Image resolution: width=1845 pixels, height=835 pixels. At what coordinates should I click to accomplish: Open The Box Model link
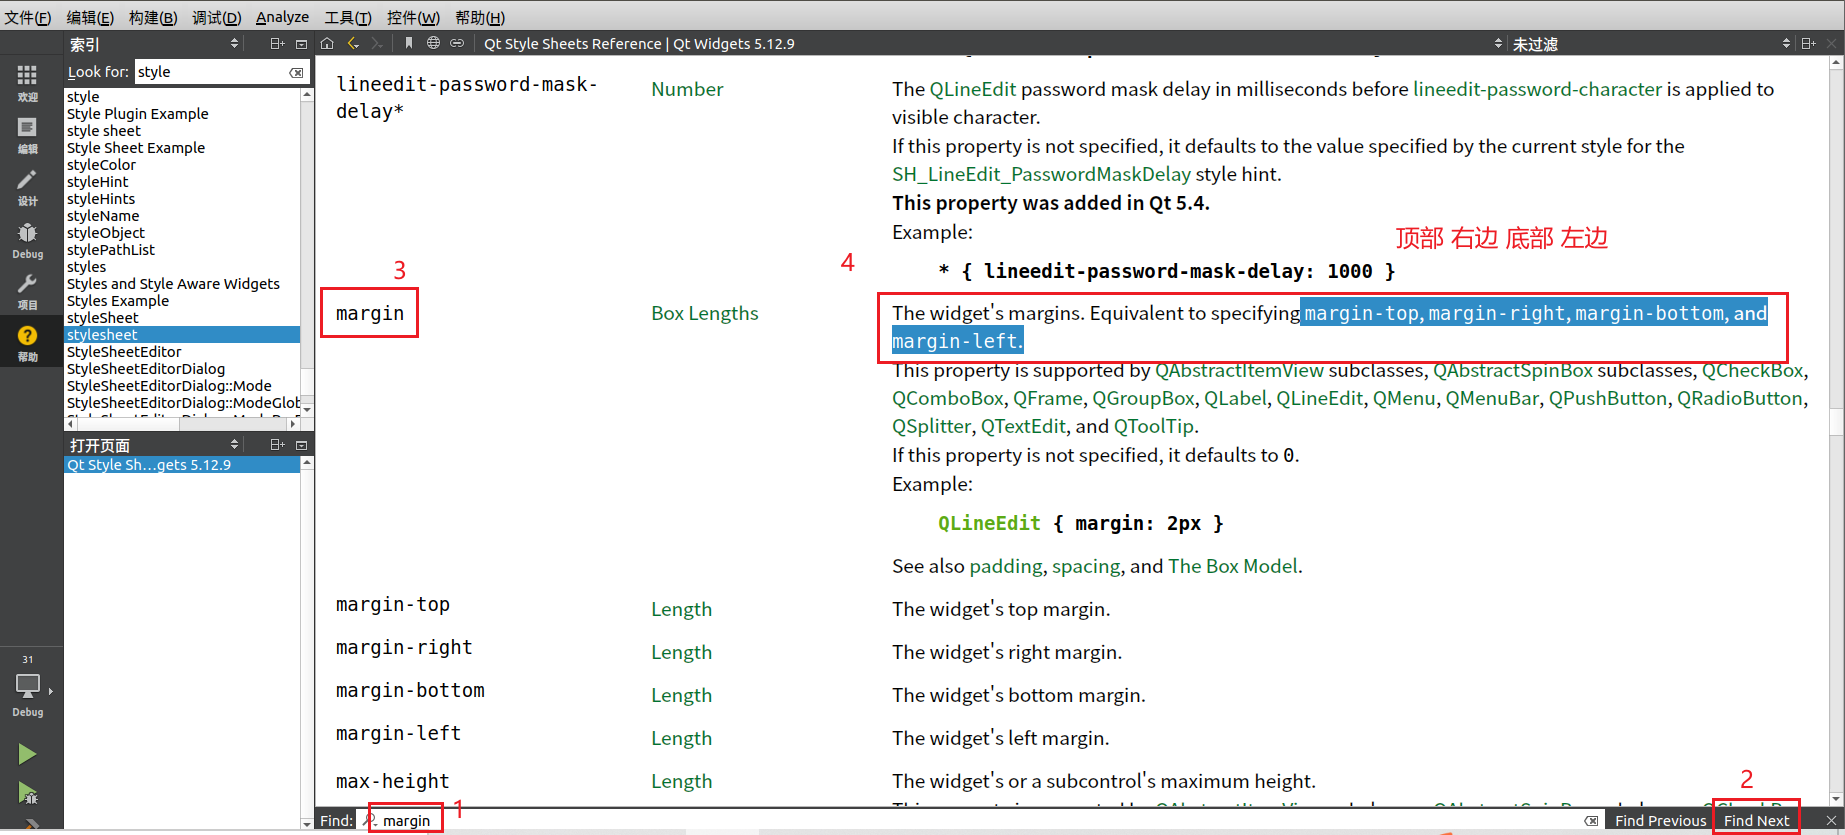[1233, 566]
